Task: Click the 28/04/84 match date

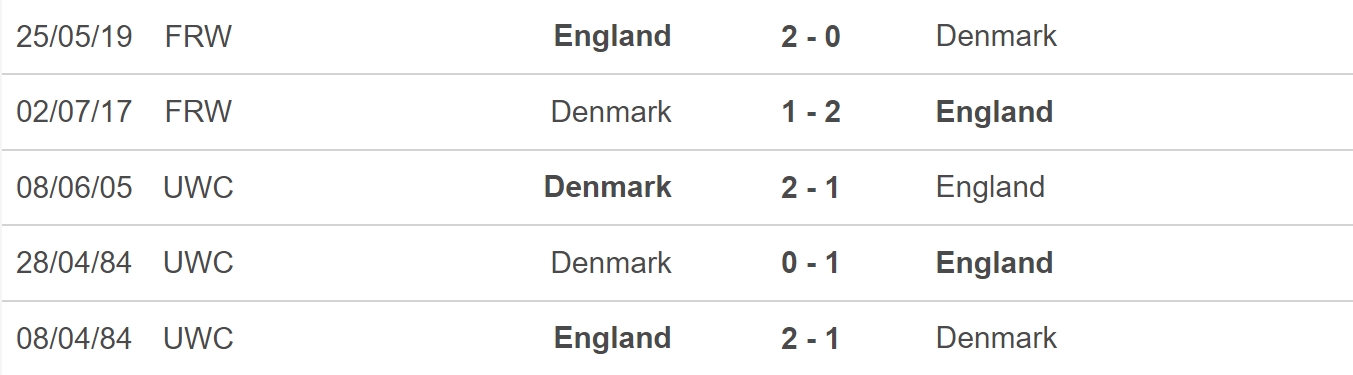Action: point(74,263)
